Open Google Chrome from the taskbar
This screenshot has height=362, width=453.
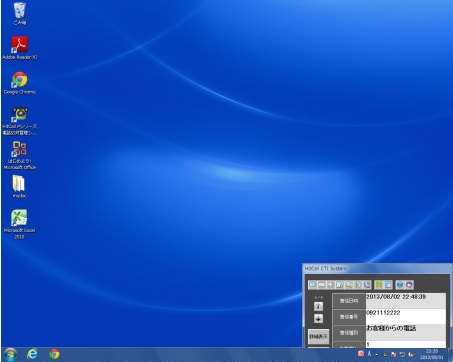click(x=54, y=354)
